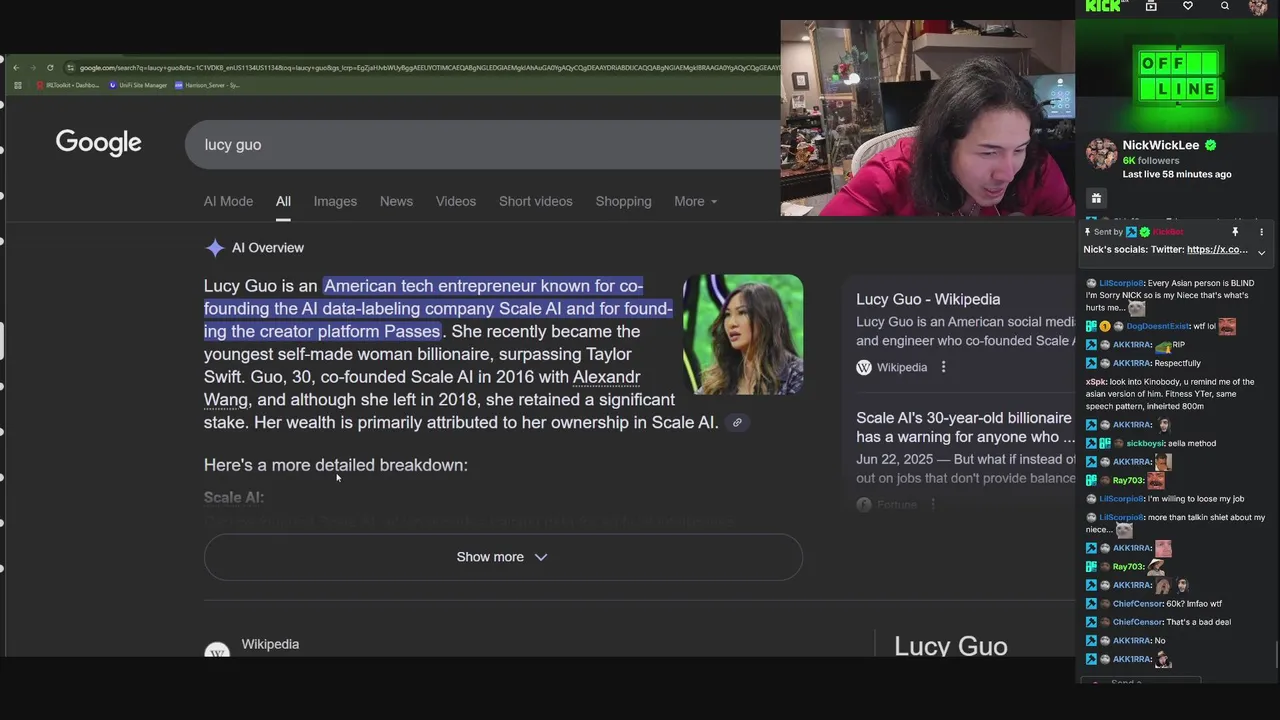Unpin the pinned chat message
The height and width of the screenshot is (720, 1280).
tap(1235, 232)
